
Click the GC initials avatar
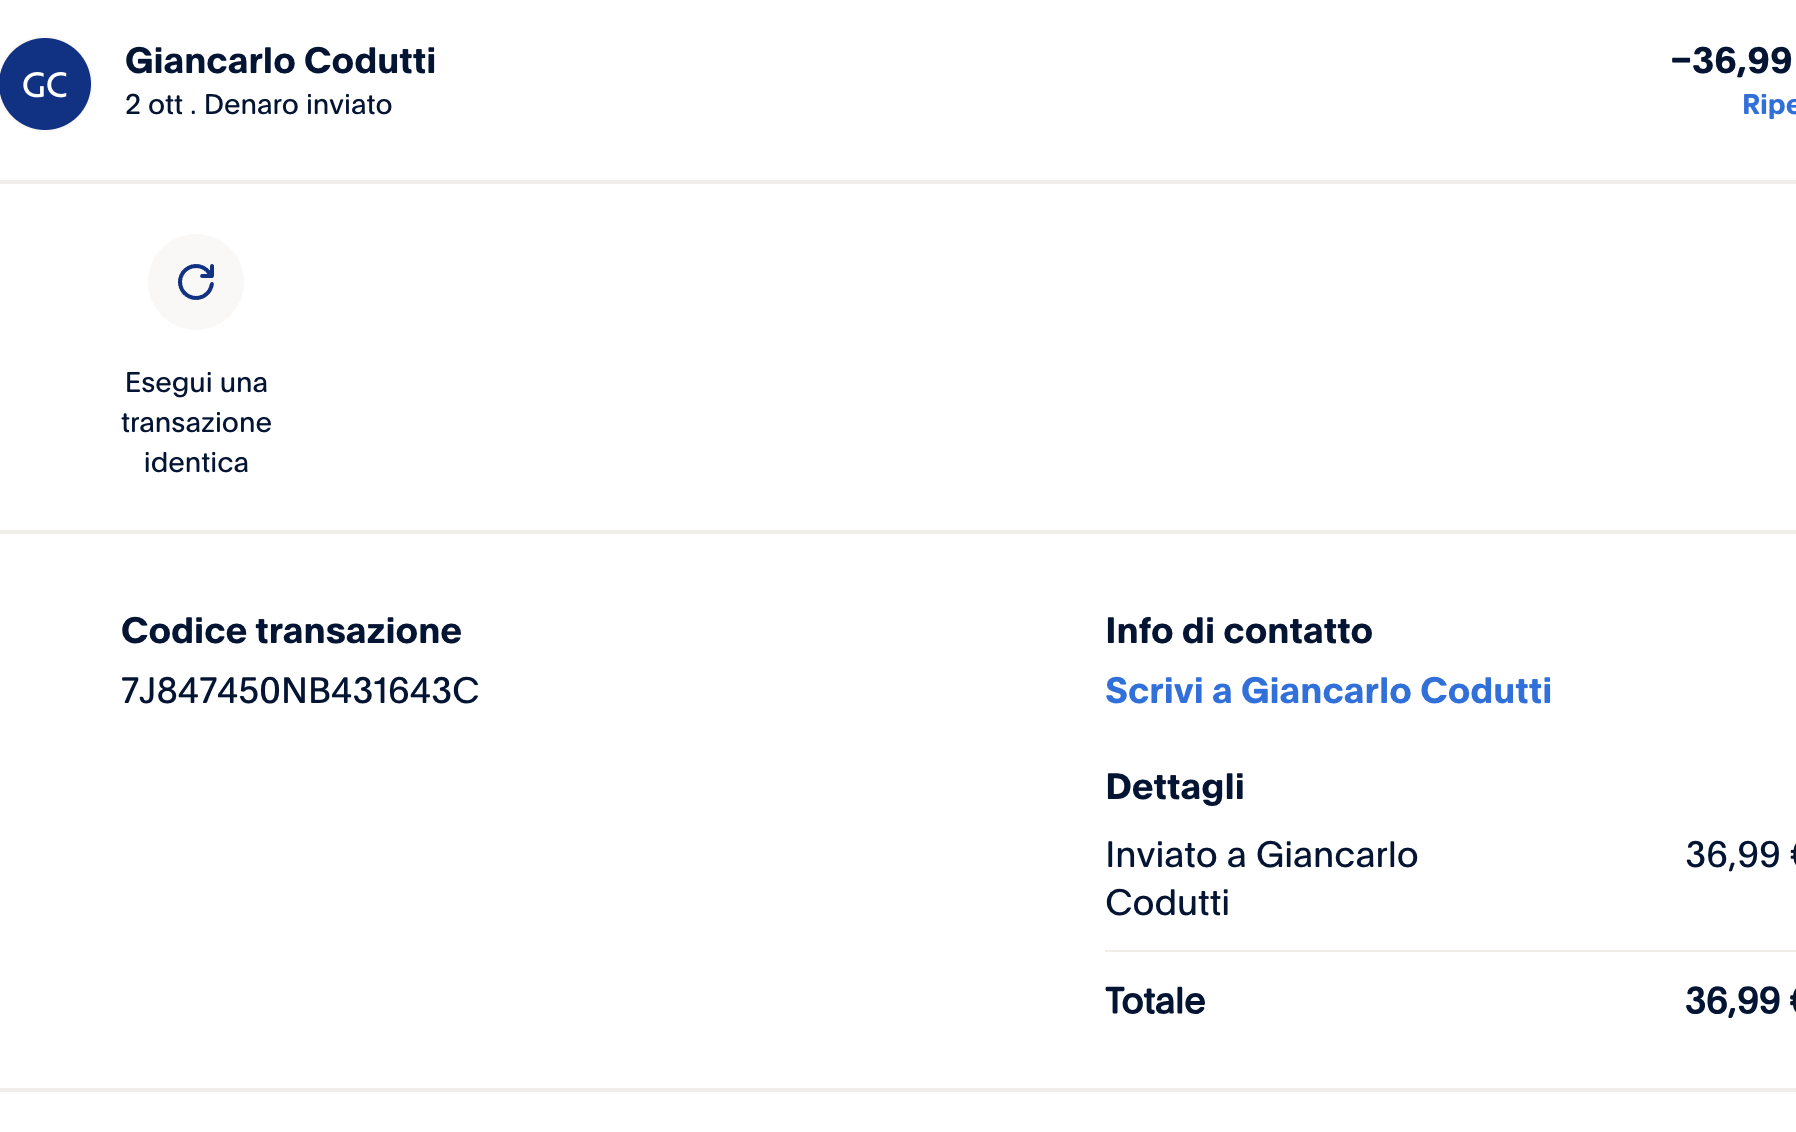click(x=45, y=84)
